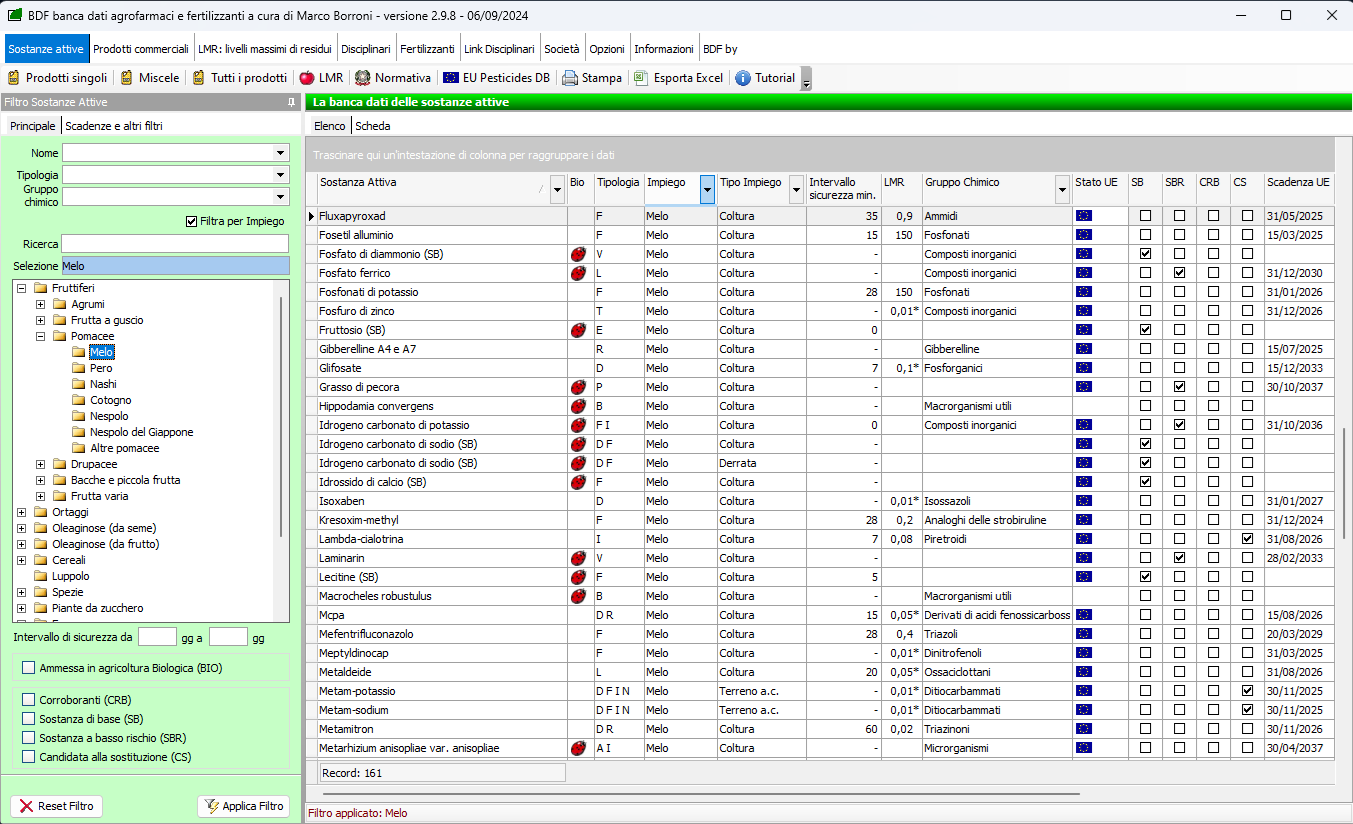
Task: Click the first Intervallo di sicurezza field
Action: click(157, 637)
